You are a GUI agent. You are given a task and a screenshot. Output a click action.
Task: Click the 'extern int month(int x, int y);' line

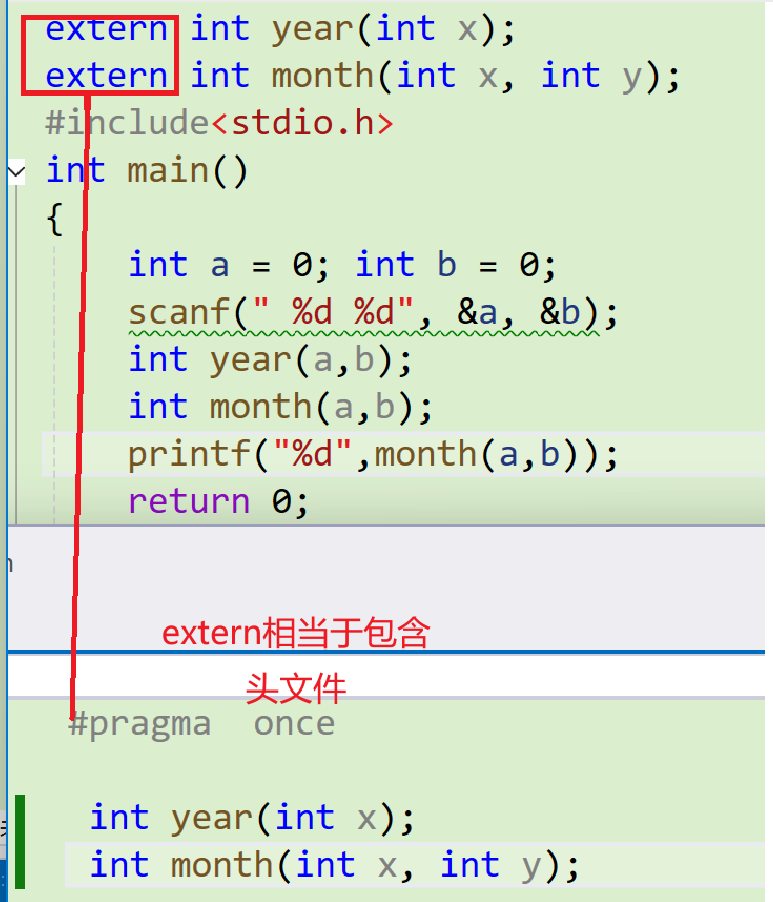362,77
